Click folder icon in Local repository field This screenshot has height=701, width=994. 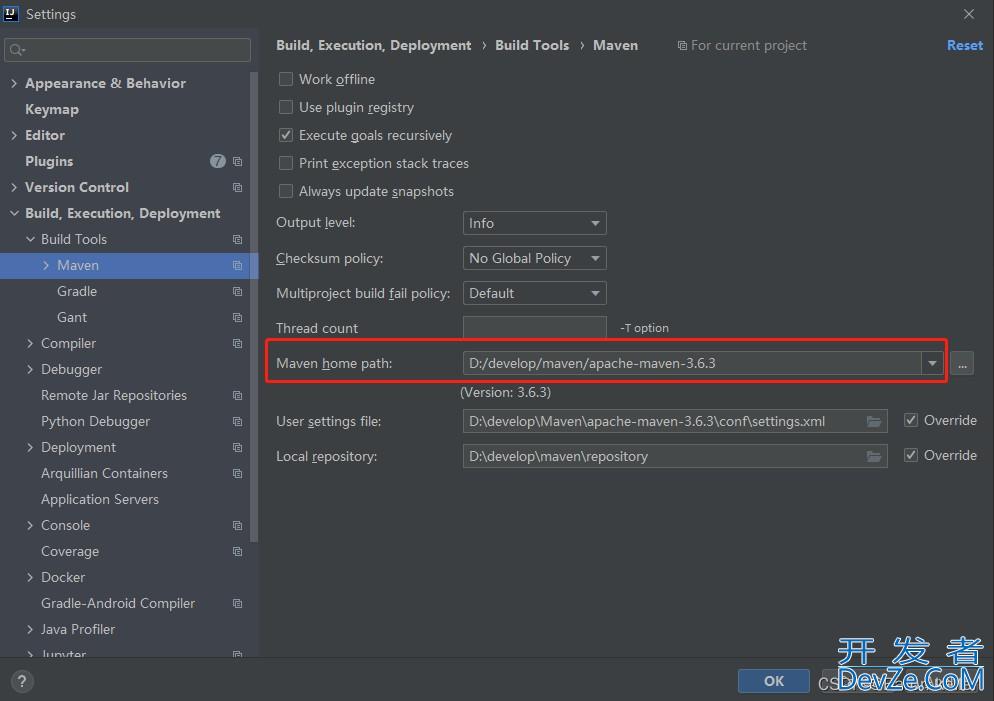(x=874, y=456)
